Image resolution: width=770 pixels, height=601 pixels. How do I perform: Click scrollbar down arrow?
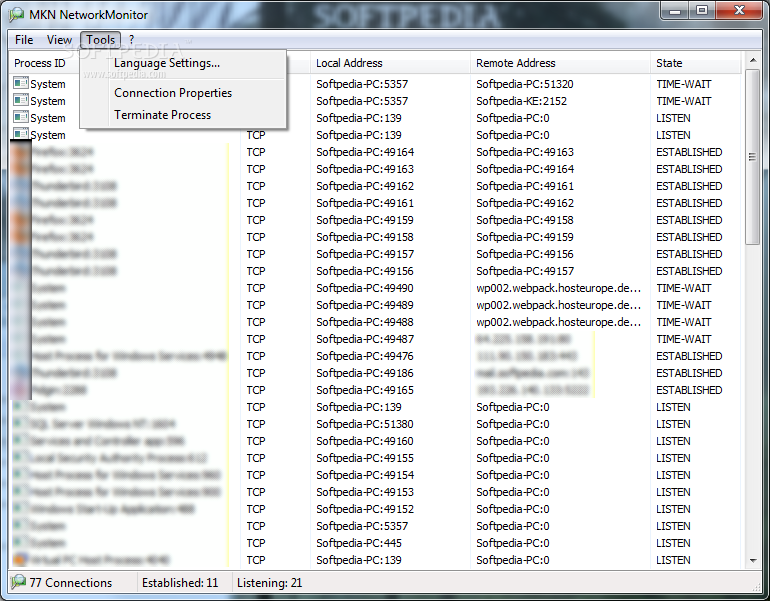(752, 561)
